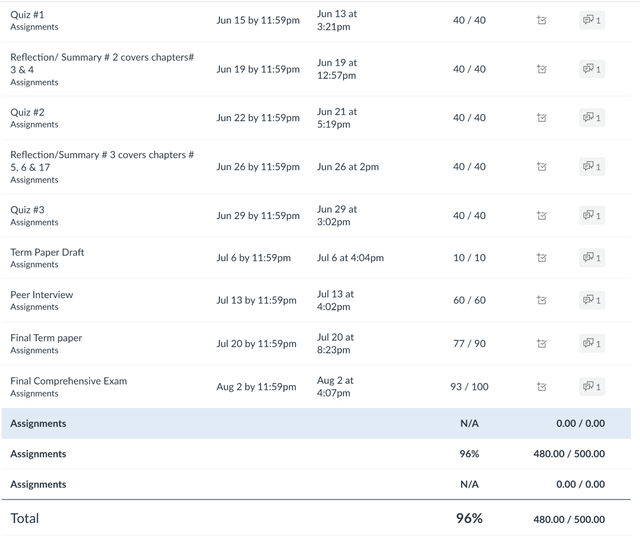
Task: Open the Term Paper Draft assignment
Action: [47, 252]
